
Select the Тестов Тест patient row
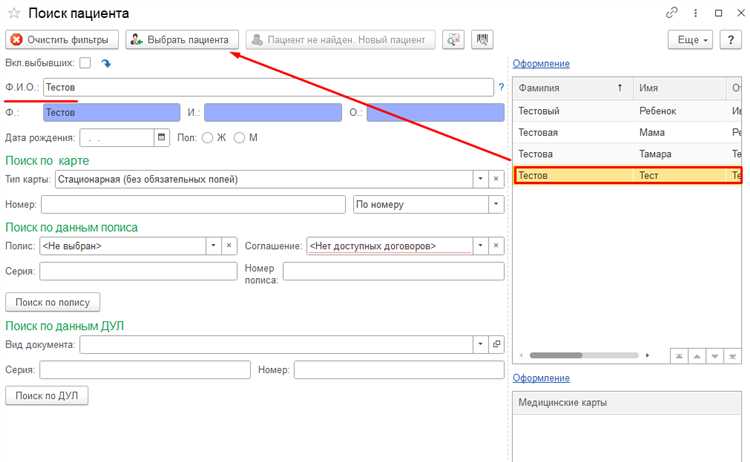627,176
